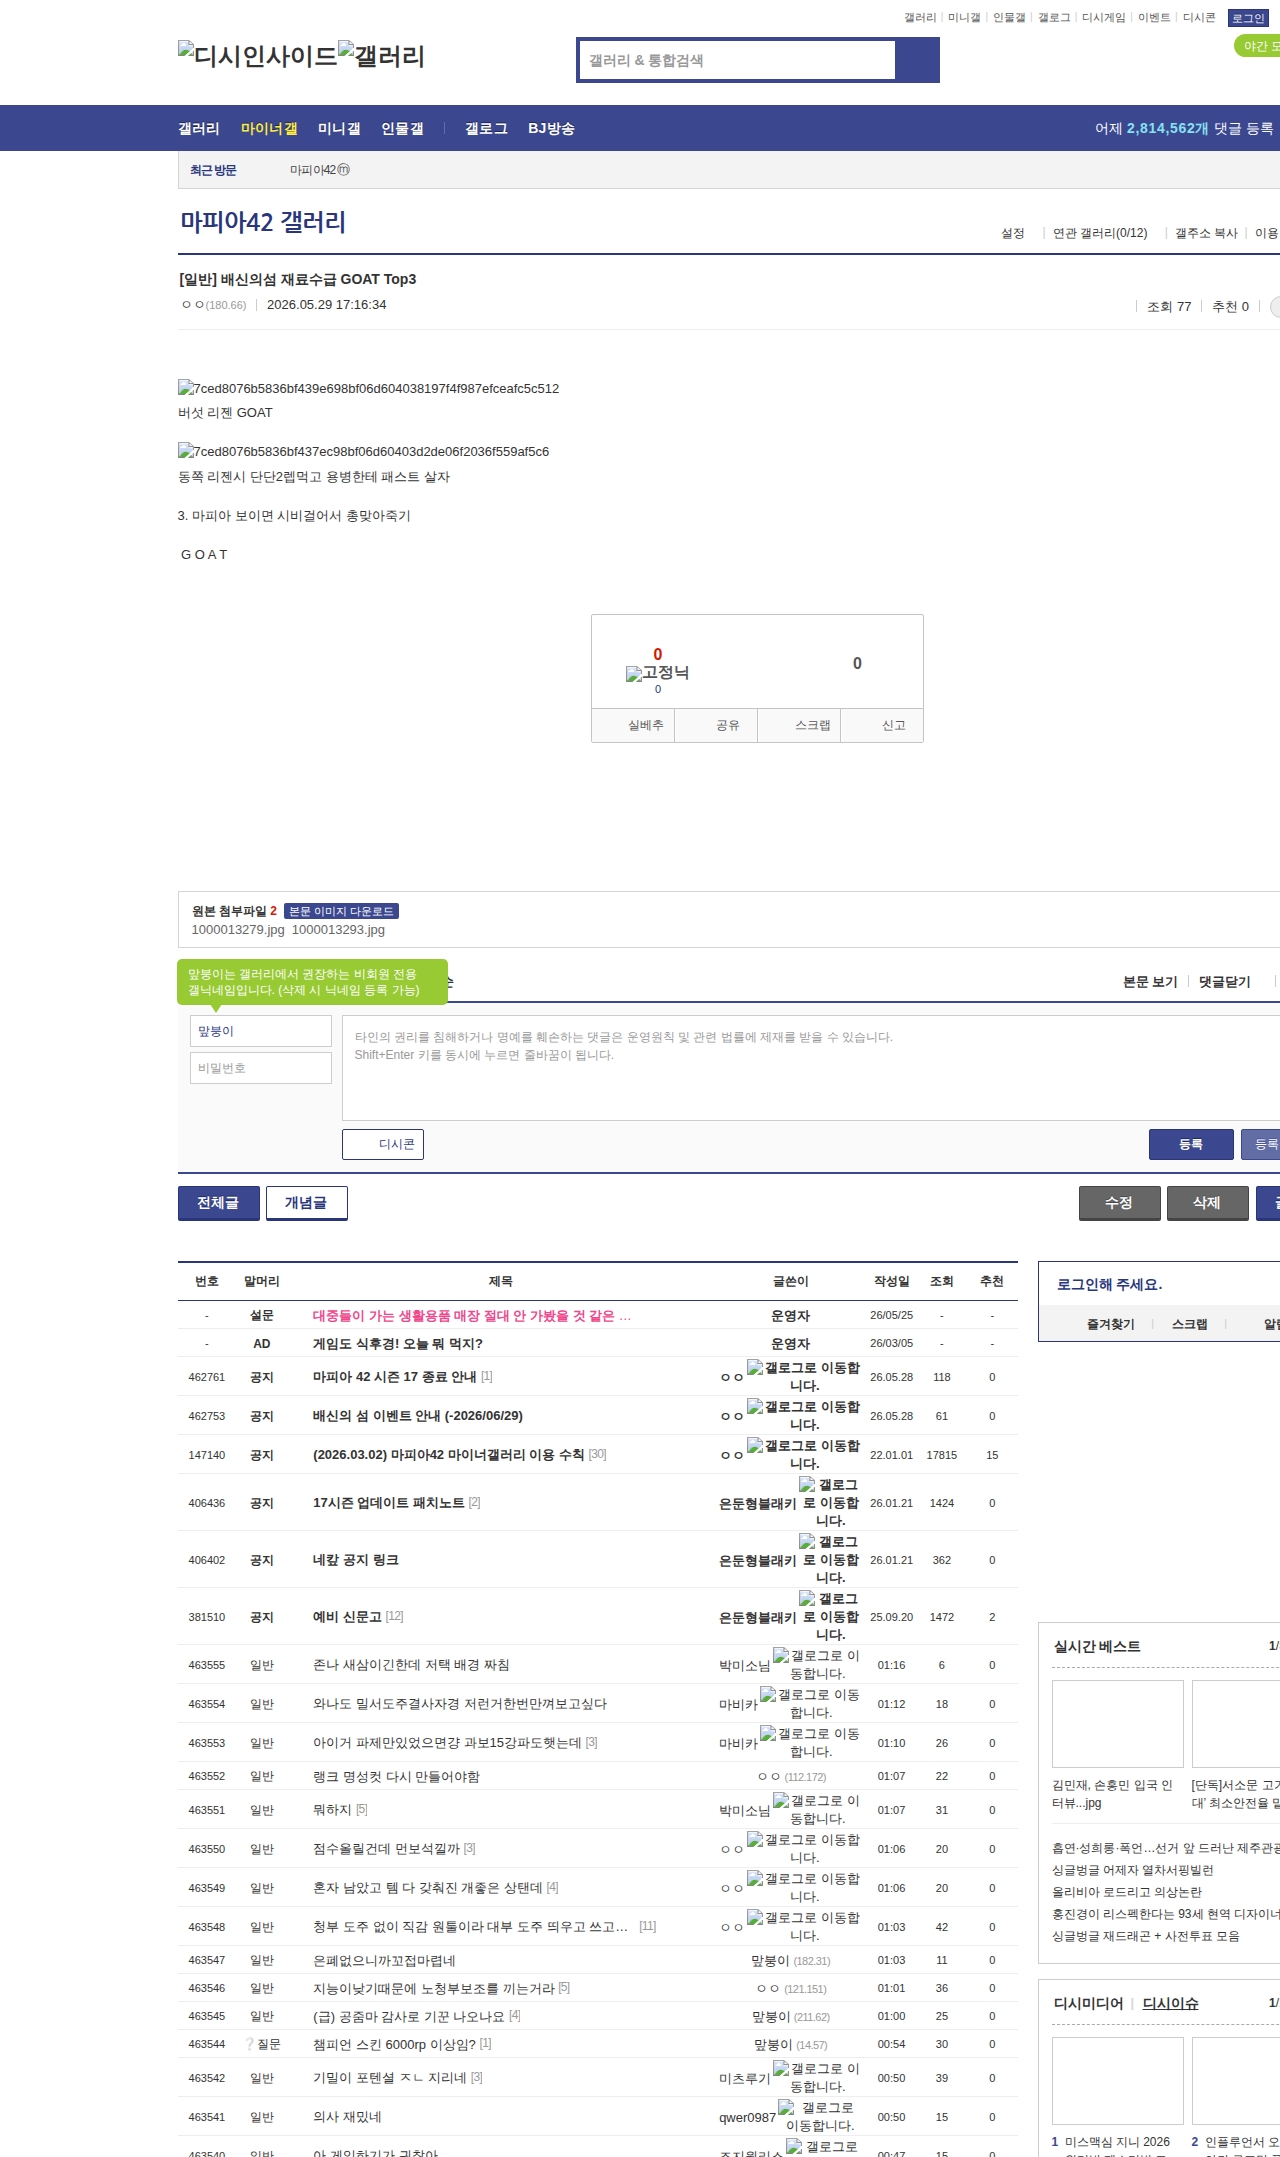Open BJ방송 in the navigation bar
This screenshot has height=2157, width=1280.
coord(551,129)
